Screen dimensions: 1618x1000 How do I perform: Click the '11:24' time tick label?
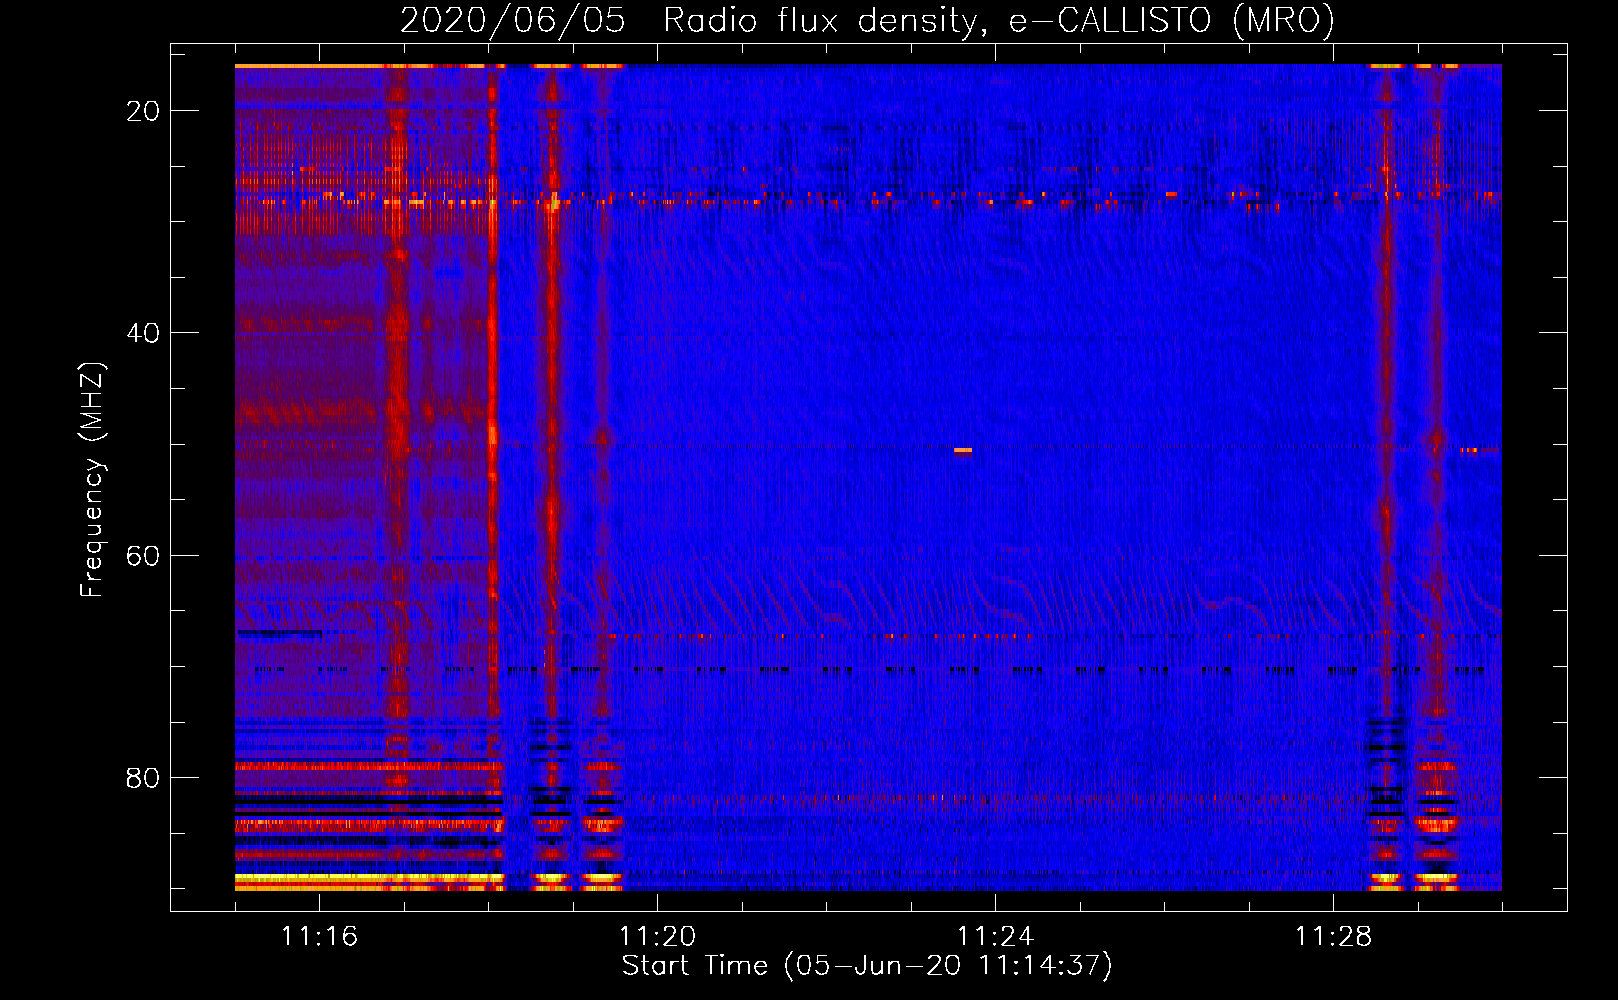pos(995,936)
